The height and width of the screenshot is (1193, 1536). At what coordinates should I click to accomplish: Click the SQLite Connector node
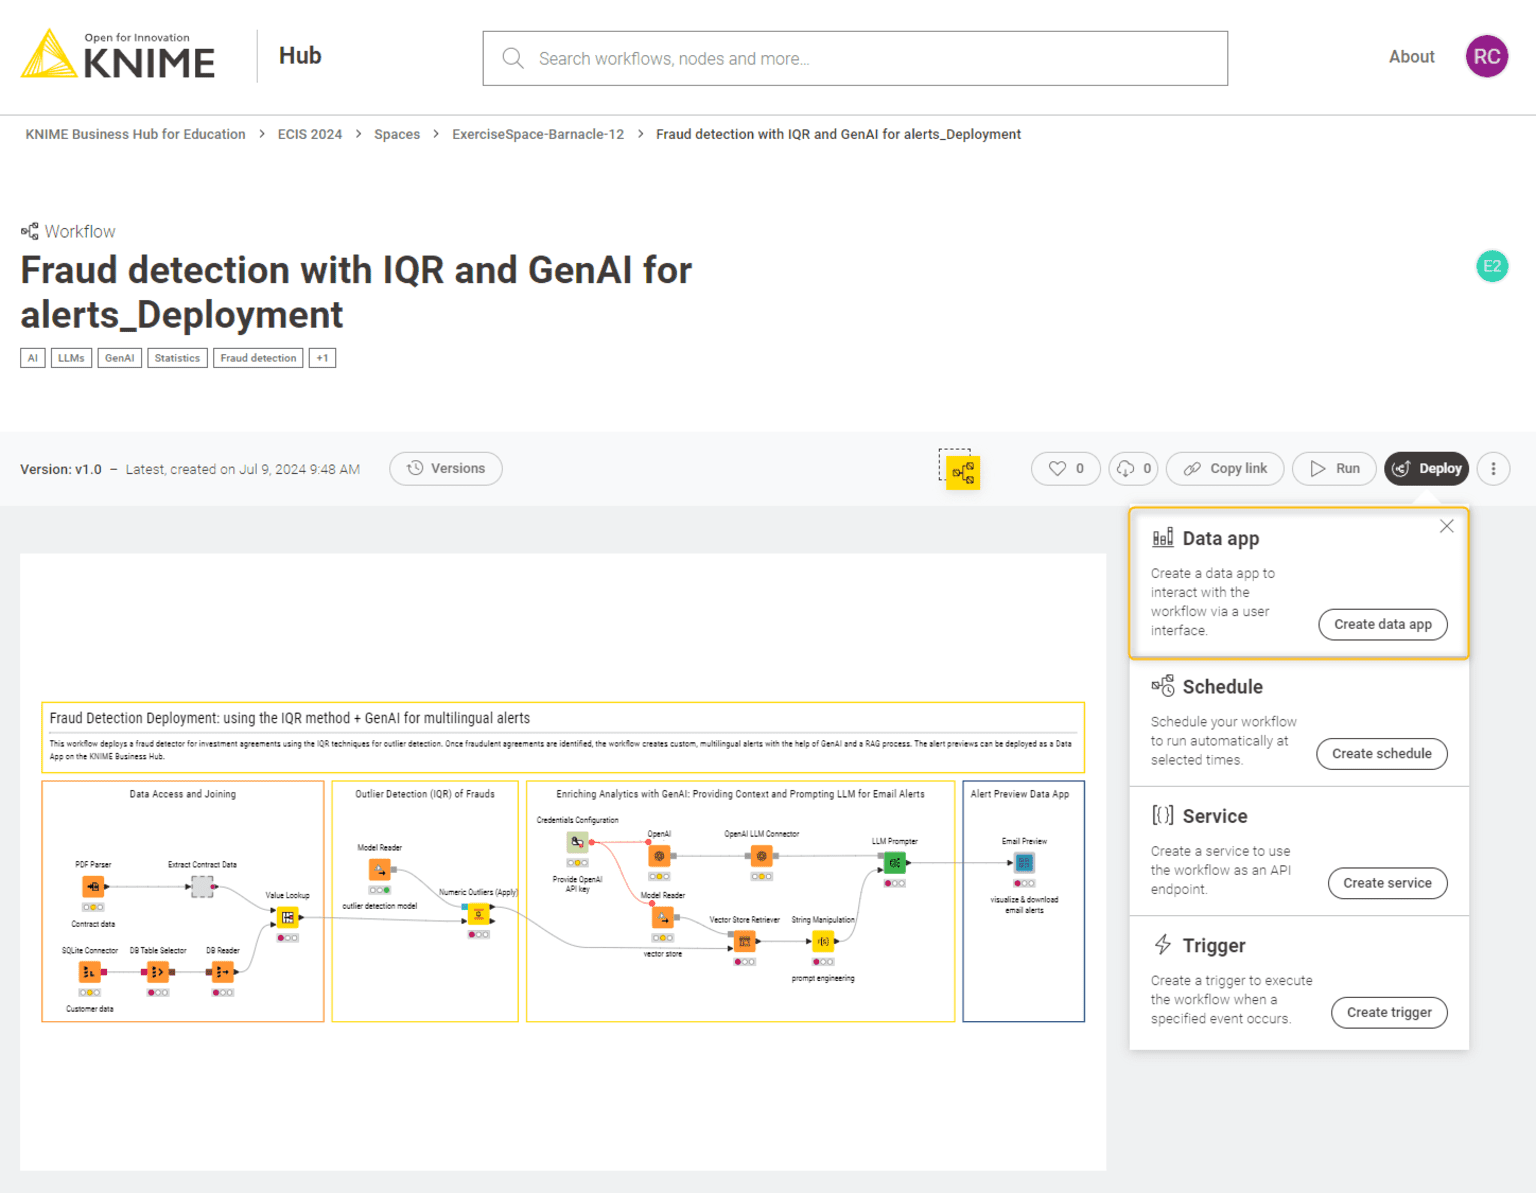tap(89, 972)
